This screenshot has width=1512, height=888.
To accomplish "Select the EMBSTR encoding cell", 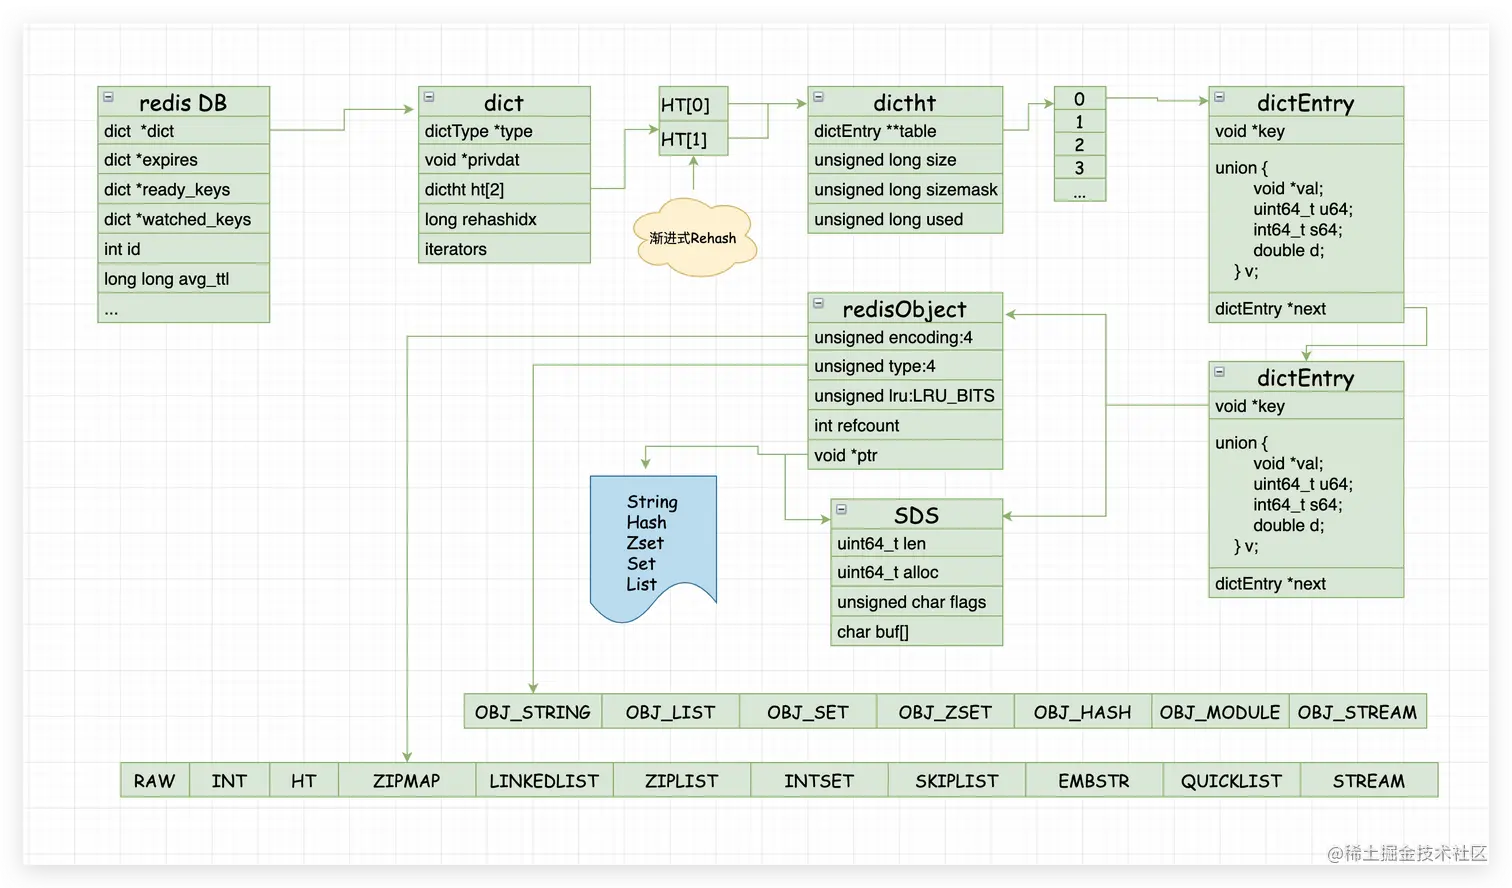I will point(1094,781).
